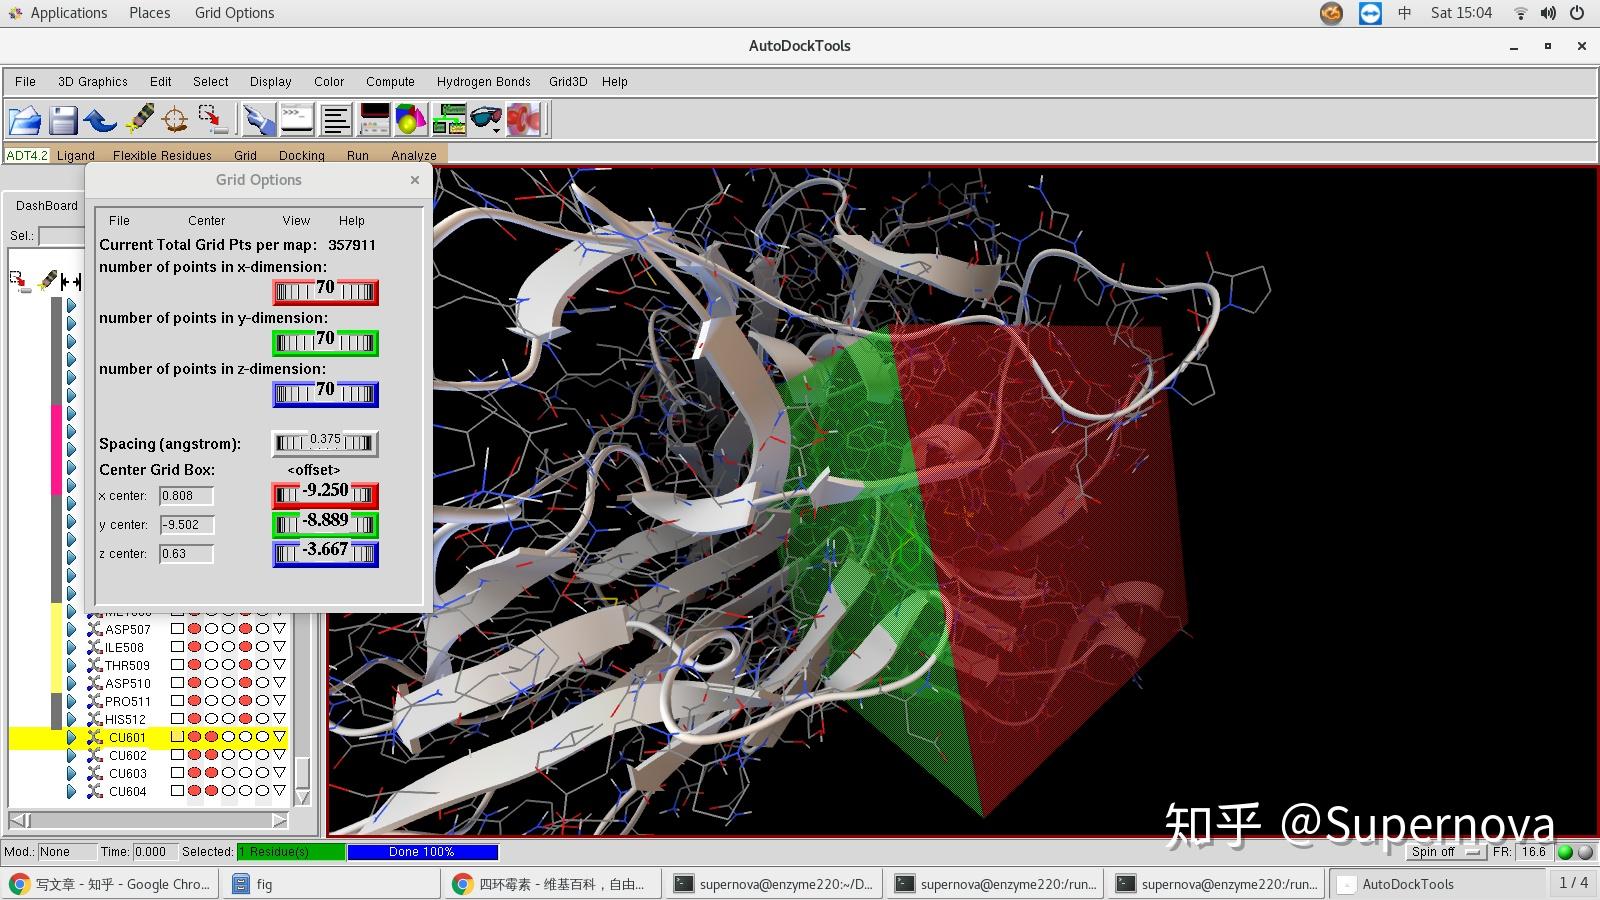The width and height of the screenshot is (1600, 900).
Task: Open the 3D Graphics menu
Action: click(x=92, y=82)
